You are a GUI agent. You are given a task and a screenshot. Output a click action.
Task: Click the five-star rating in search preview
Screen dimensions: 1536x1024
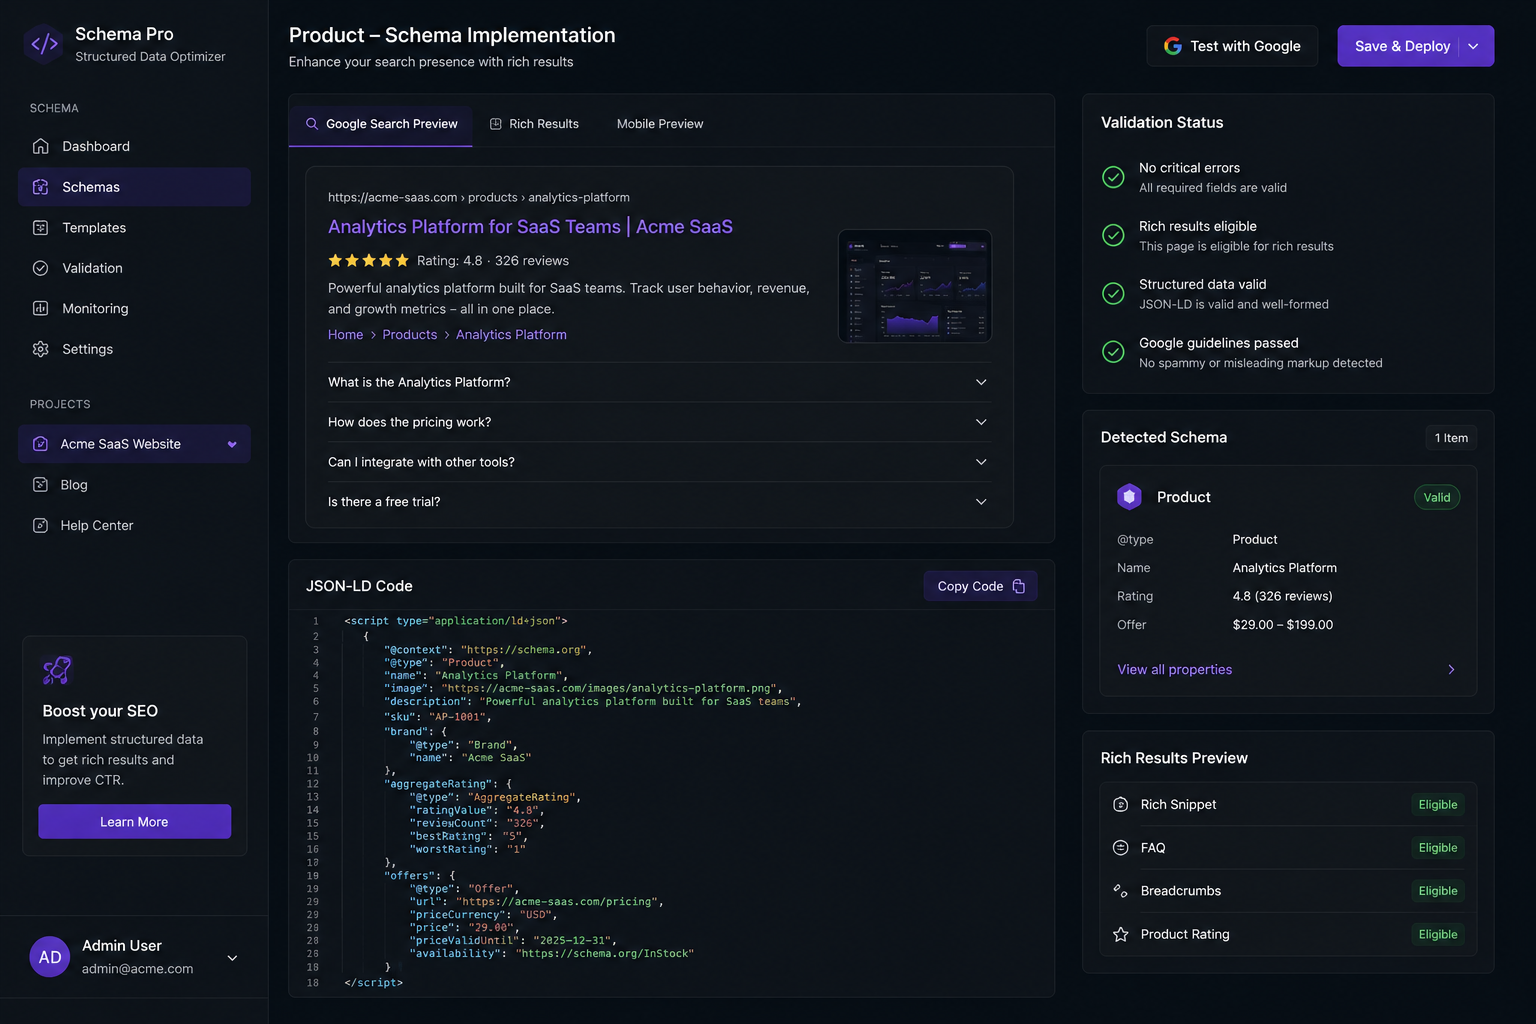coord(369,261)
